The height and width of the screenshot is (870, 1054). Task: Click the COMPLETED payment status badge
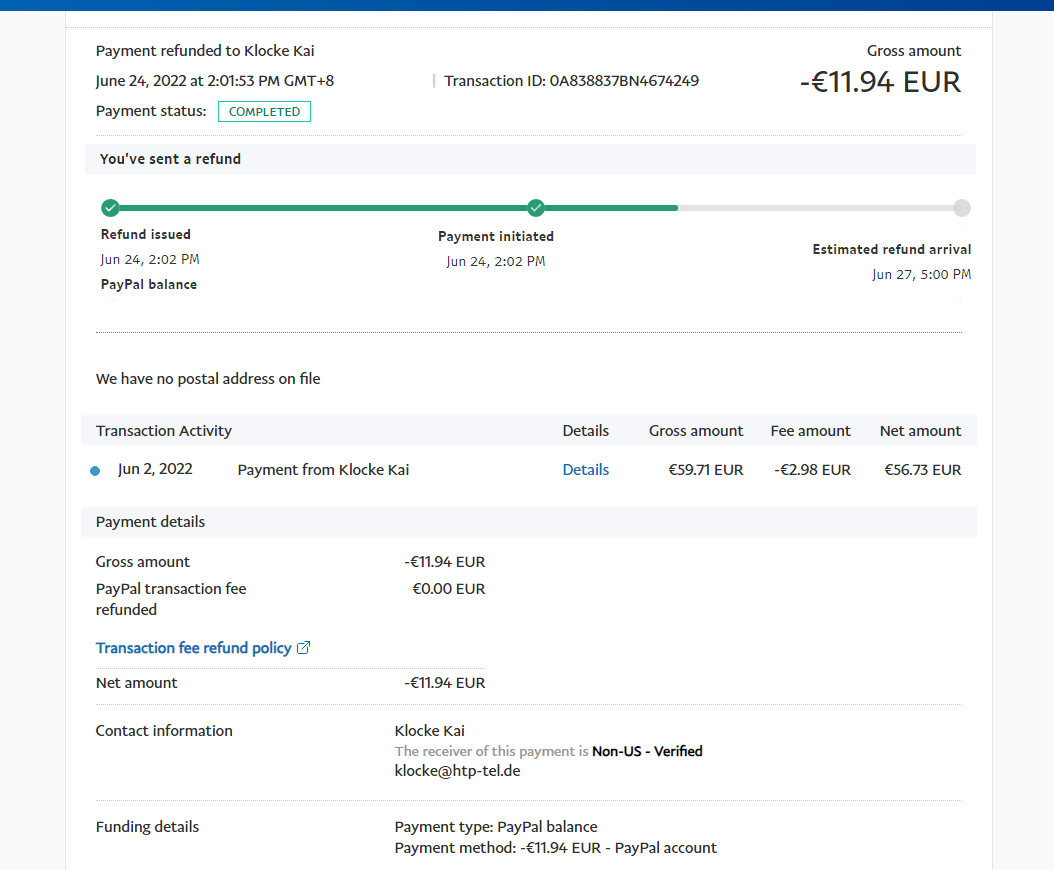[x=264, y=112]
